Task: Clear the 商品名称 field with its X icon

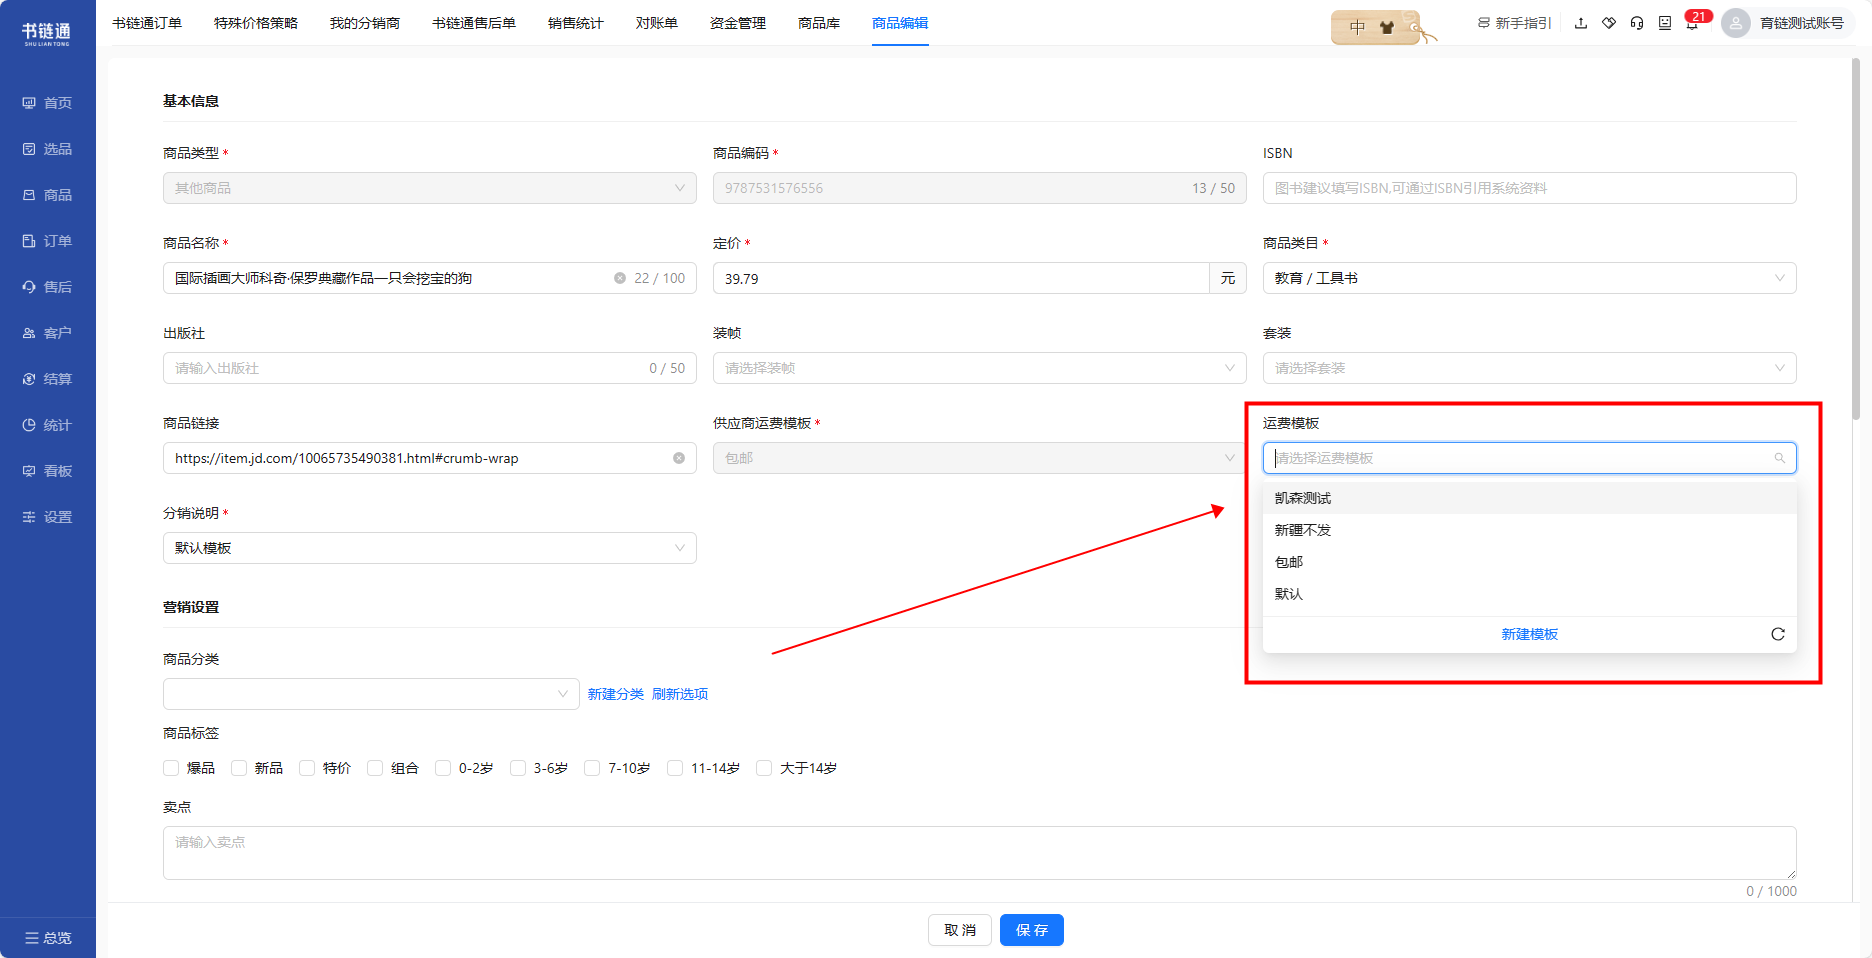Action: 620,278
